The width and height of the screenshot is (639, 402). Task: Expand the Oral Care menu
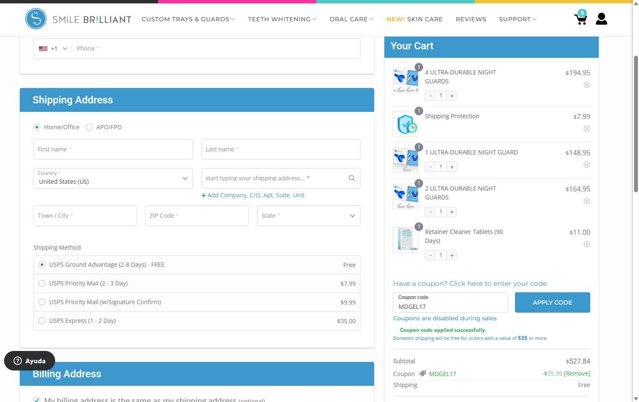click(x=351, y=19)
